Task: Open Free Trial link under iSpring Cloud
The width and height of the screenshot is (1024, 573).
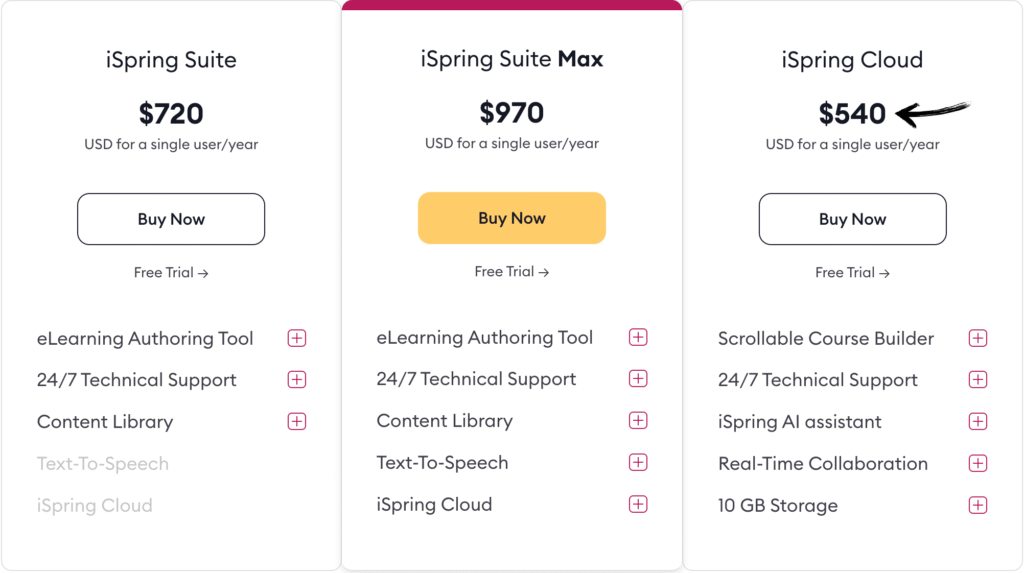Action: coord(852,272)
